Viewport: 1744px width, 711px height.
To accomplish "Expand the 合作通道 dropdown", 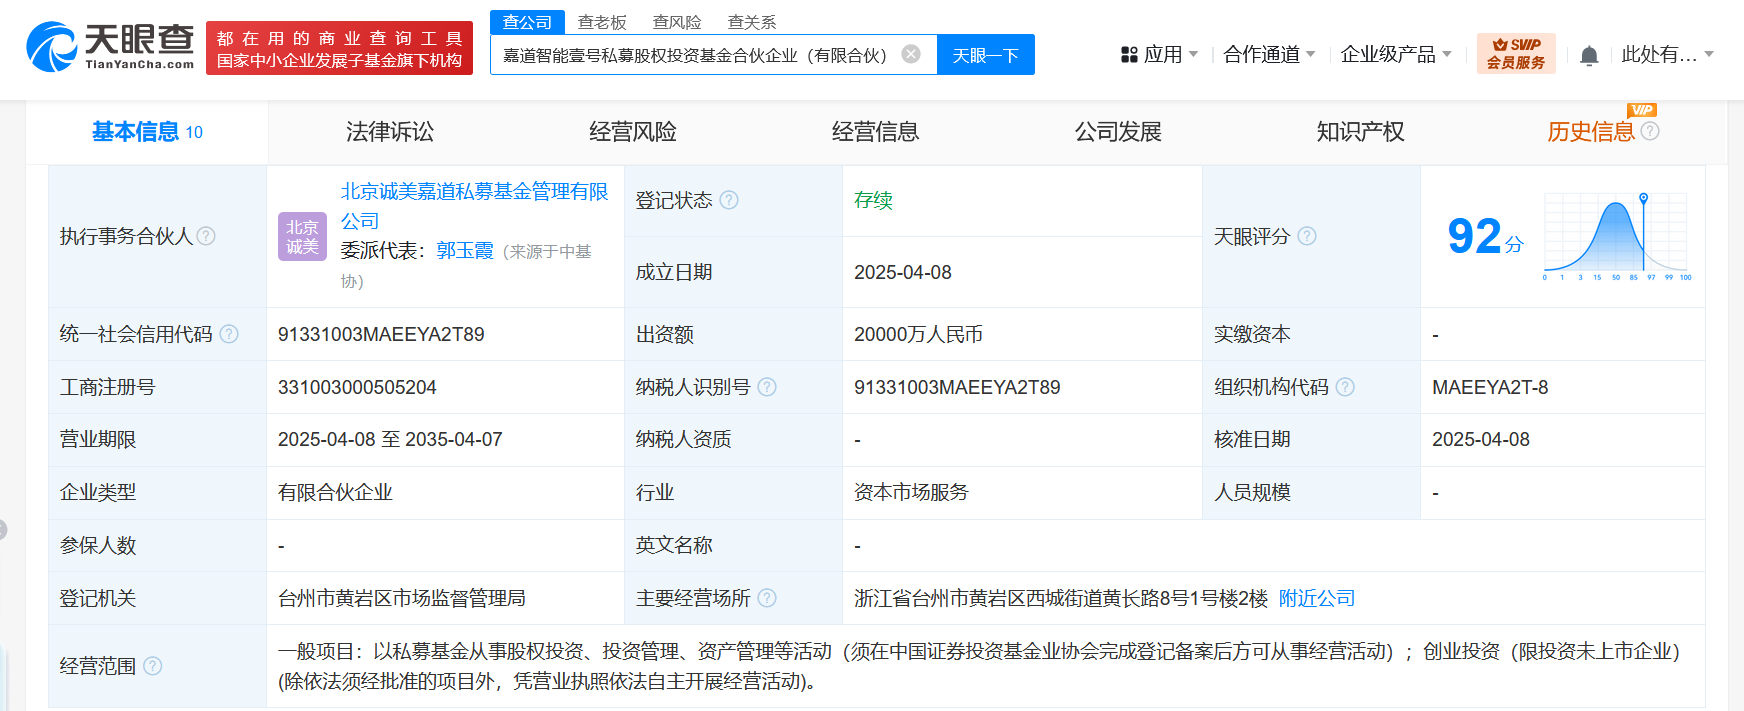I will pyautogui.click(x=1268, y=55).
